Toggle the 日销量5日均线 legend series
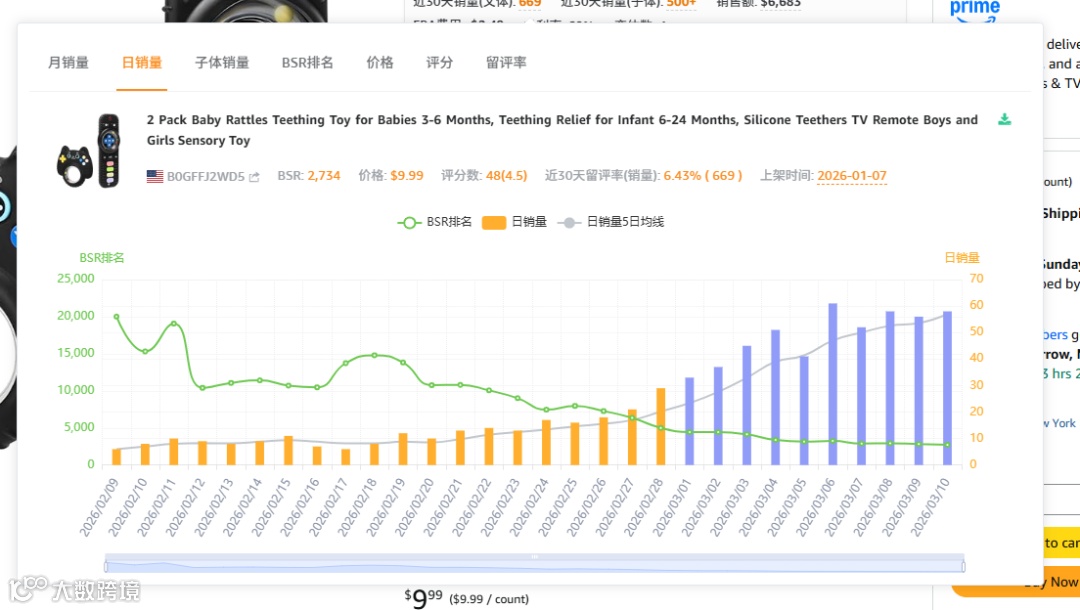1080x610 pixels. (x=610, y=222)
